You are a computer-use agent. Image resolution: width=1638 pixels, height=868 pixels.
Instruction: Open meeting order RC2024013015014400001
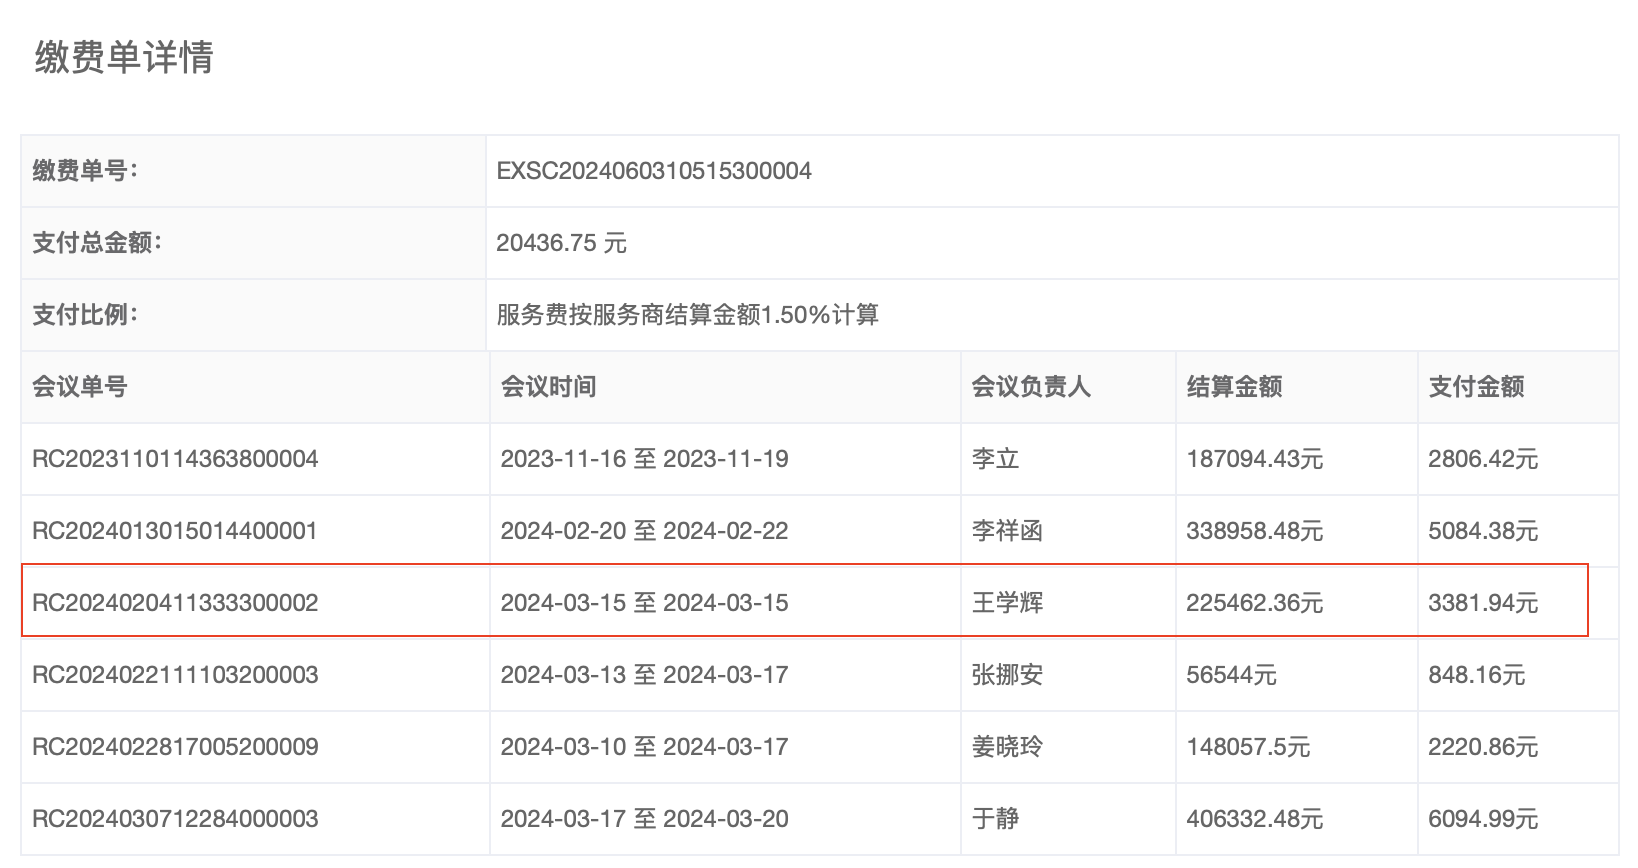tap(175, 531)
